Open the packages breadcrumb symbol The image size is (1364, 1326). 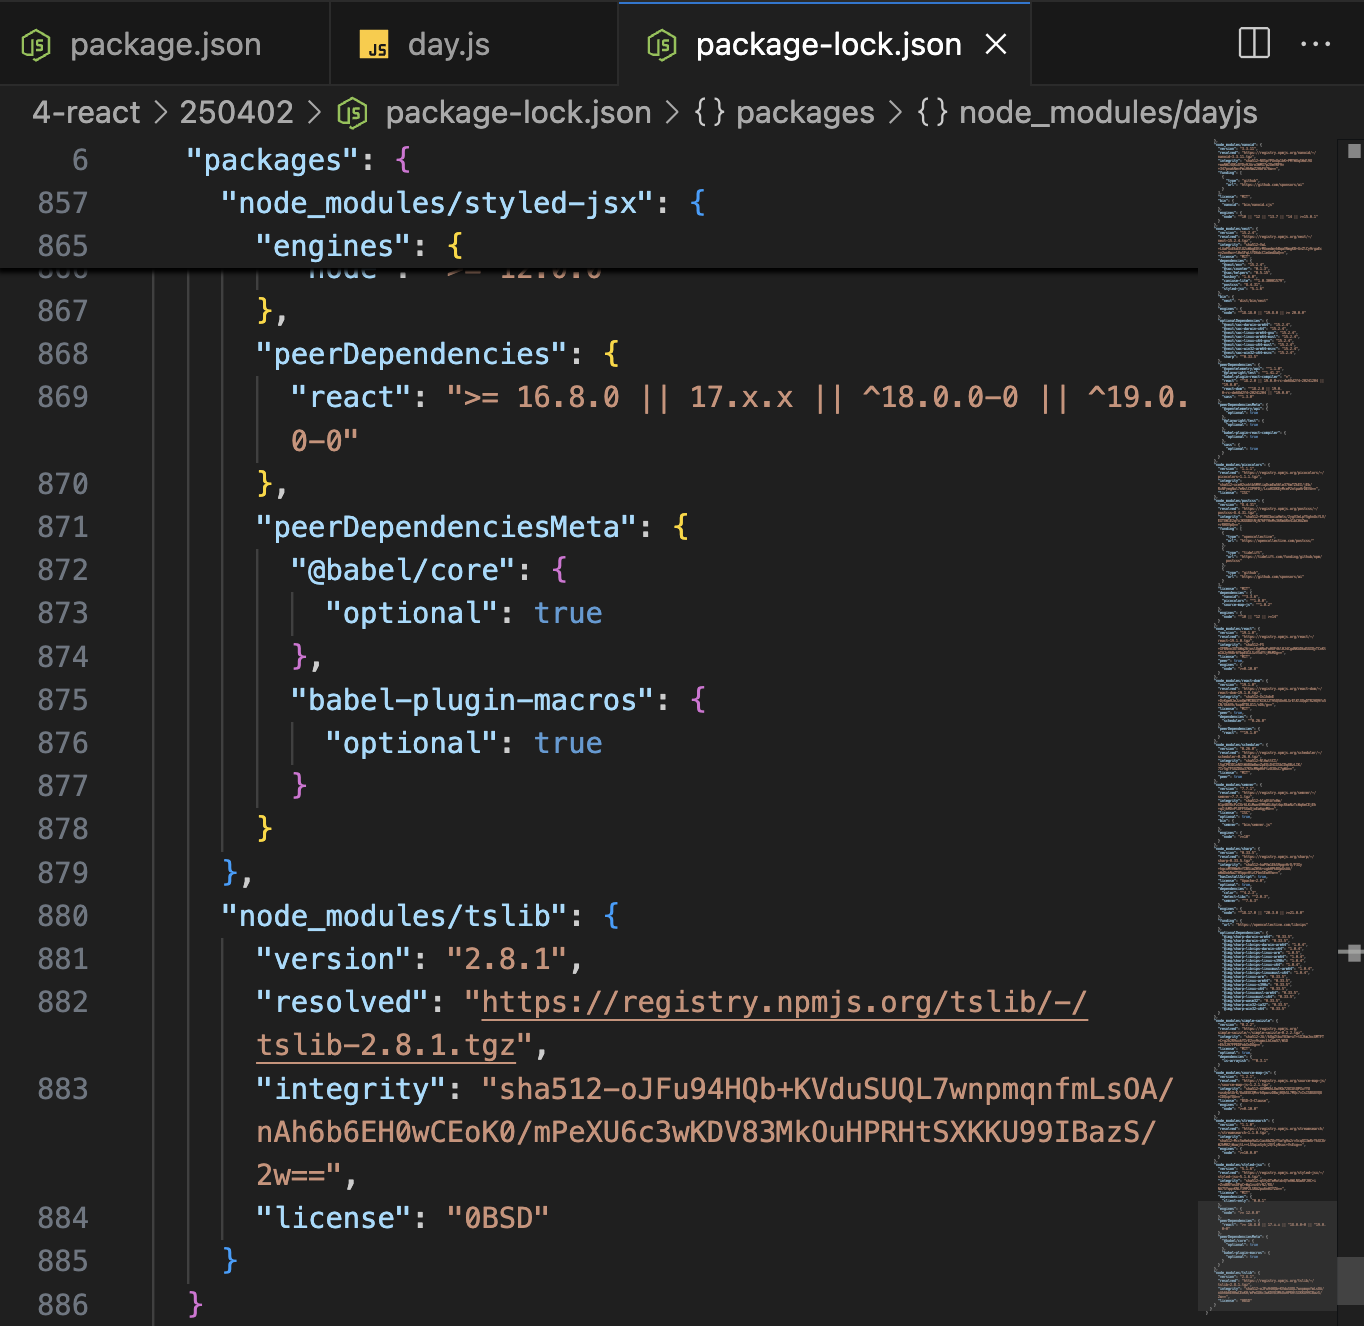point(805,112)
